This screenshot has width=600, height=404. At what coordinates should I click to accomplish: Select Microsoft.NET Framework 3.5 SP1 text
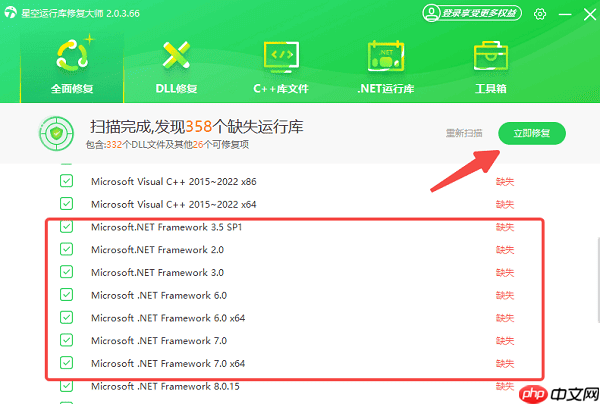166,227
